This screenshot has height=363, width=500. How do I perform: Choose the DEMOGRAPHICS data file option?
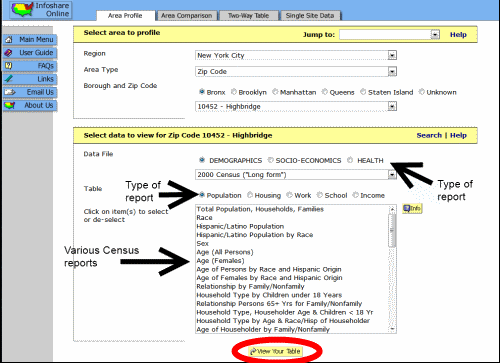202,160
